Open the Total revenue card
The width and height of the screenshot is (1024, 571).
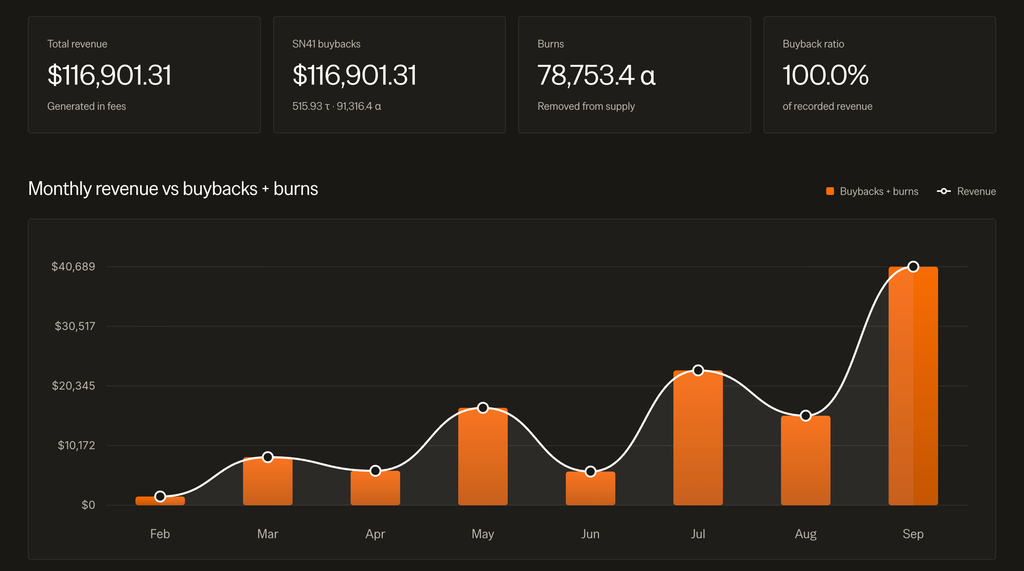(x=144, y=75)
